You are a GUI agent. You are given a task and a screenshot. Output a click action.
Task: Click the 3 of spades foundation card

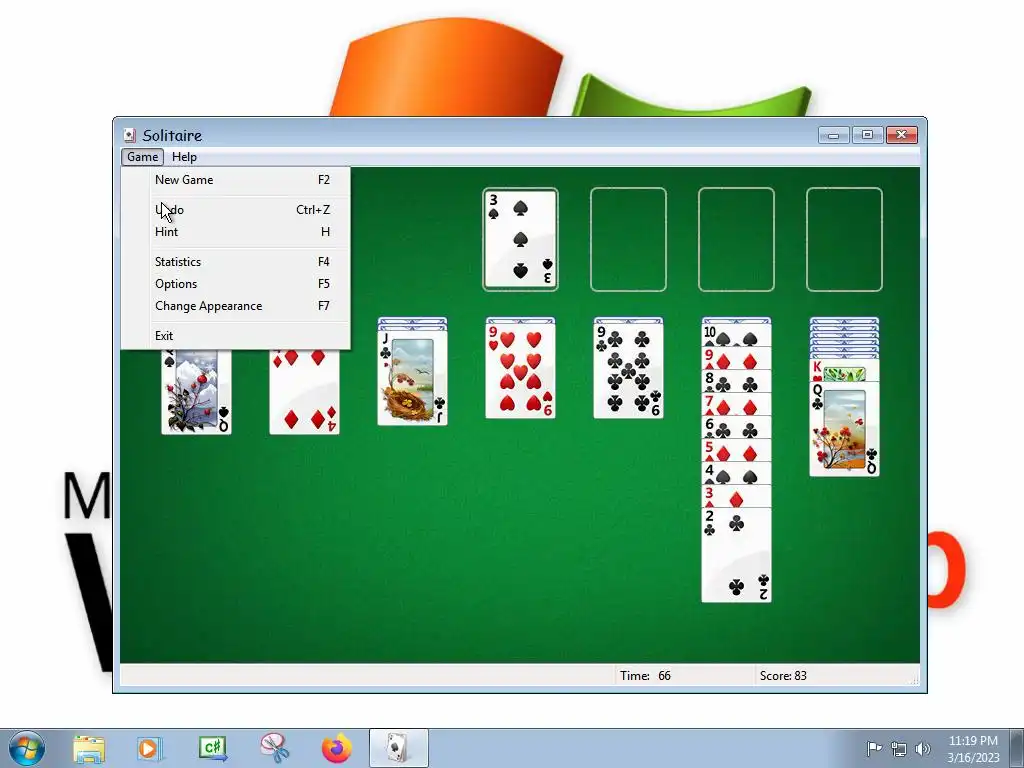520,239
